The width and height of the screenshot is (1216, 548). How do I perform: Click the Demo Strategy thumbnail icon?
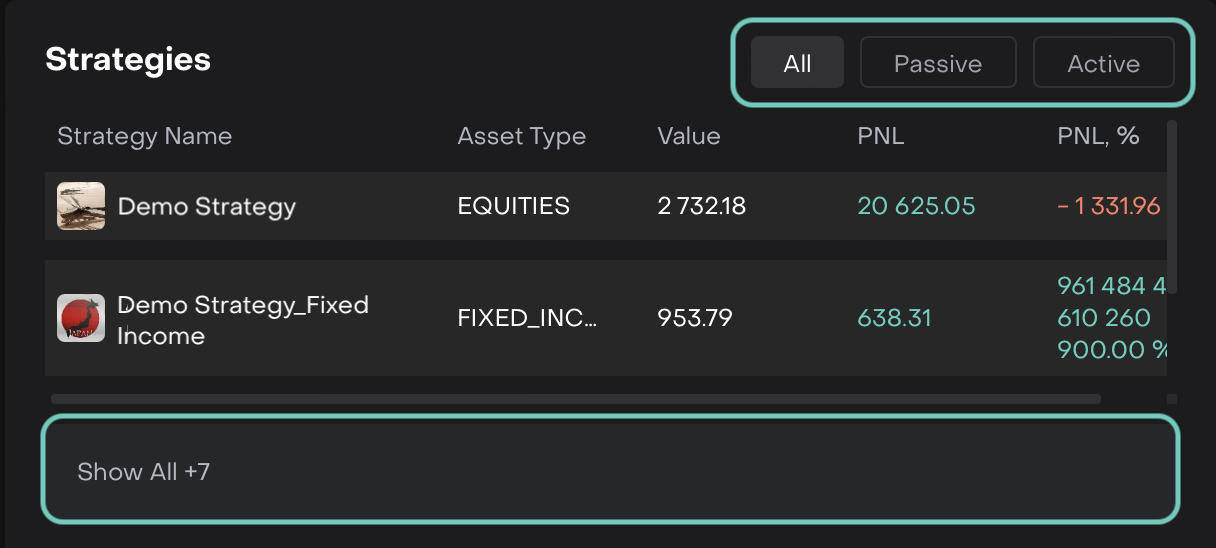point(81,206)
